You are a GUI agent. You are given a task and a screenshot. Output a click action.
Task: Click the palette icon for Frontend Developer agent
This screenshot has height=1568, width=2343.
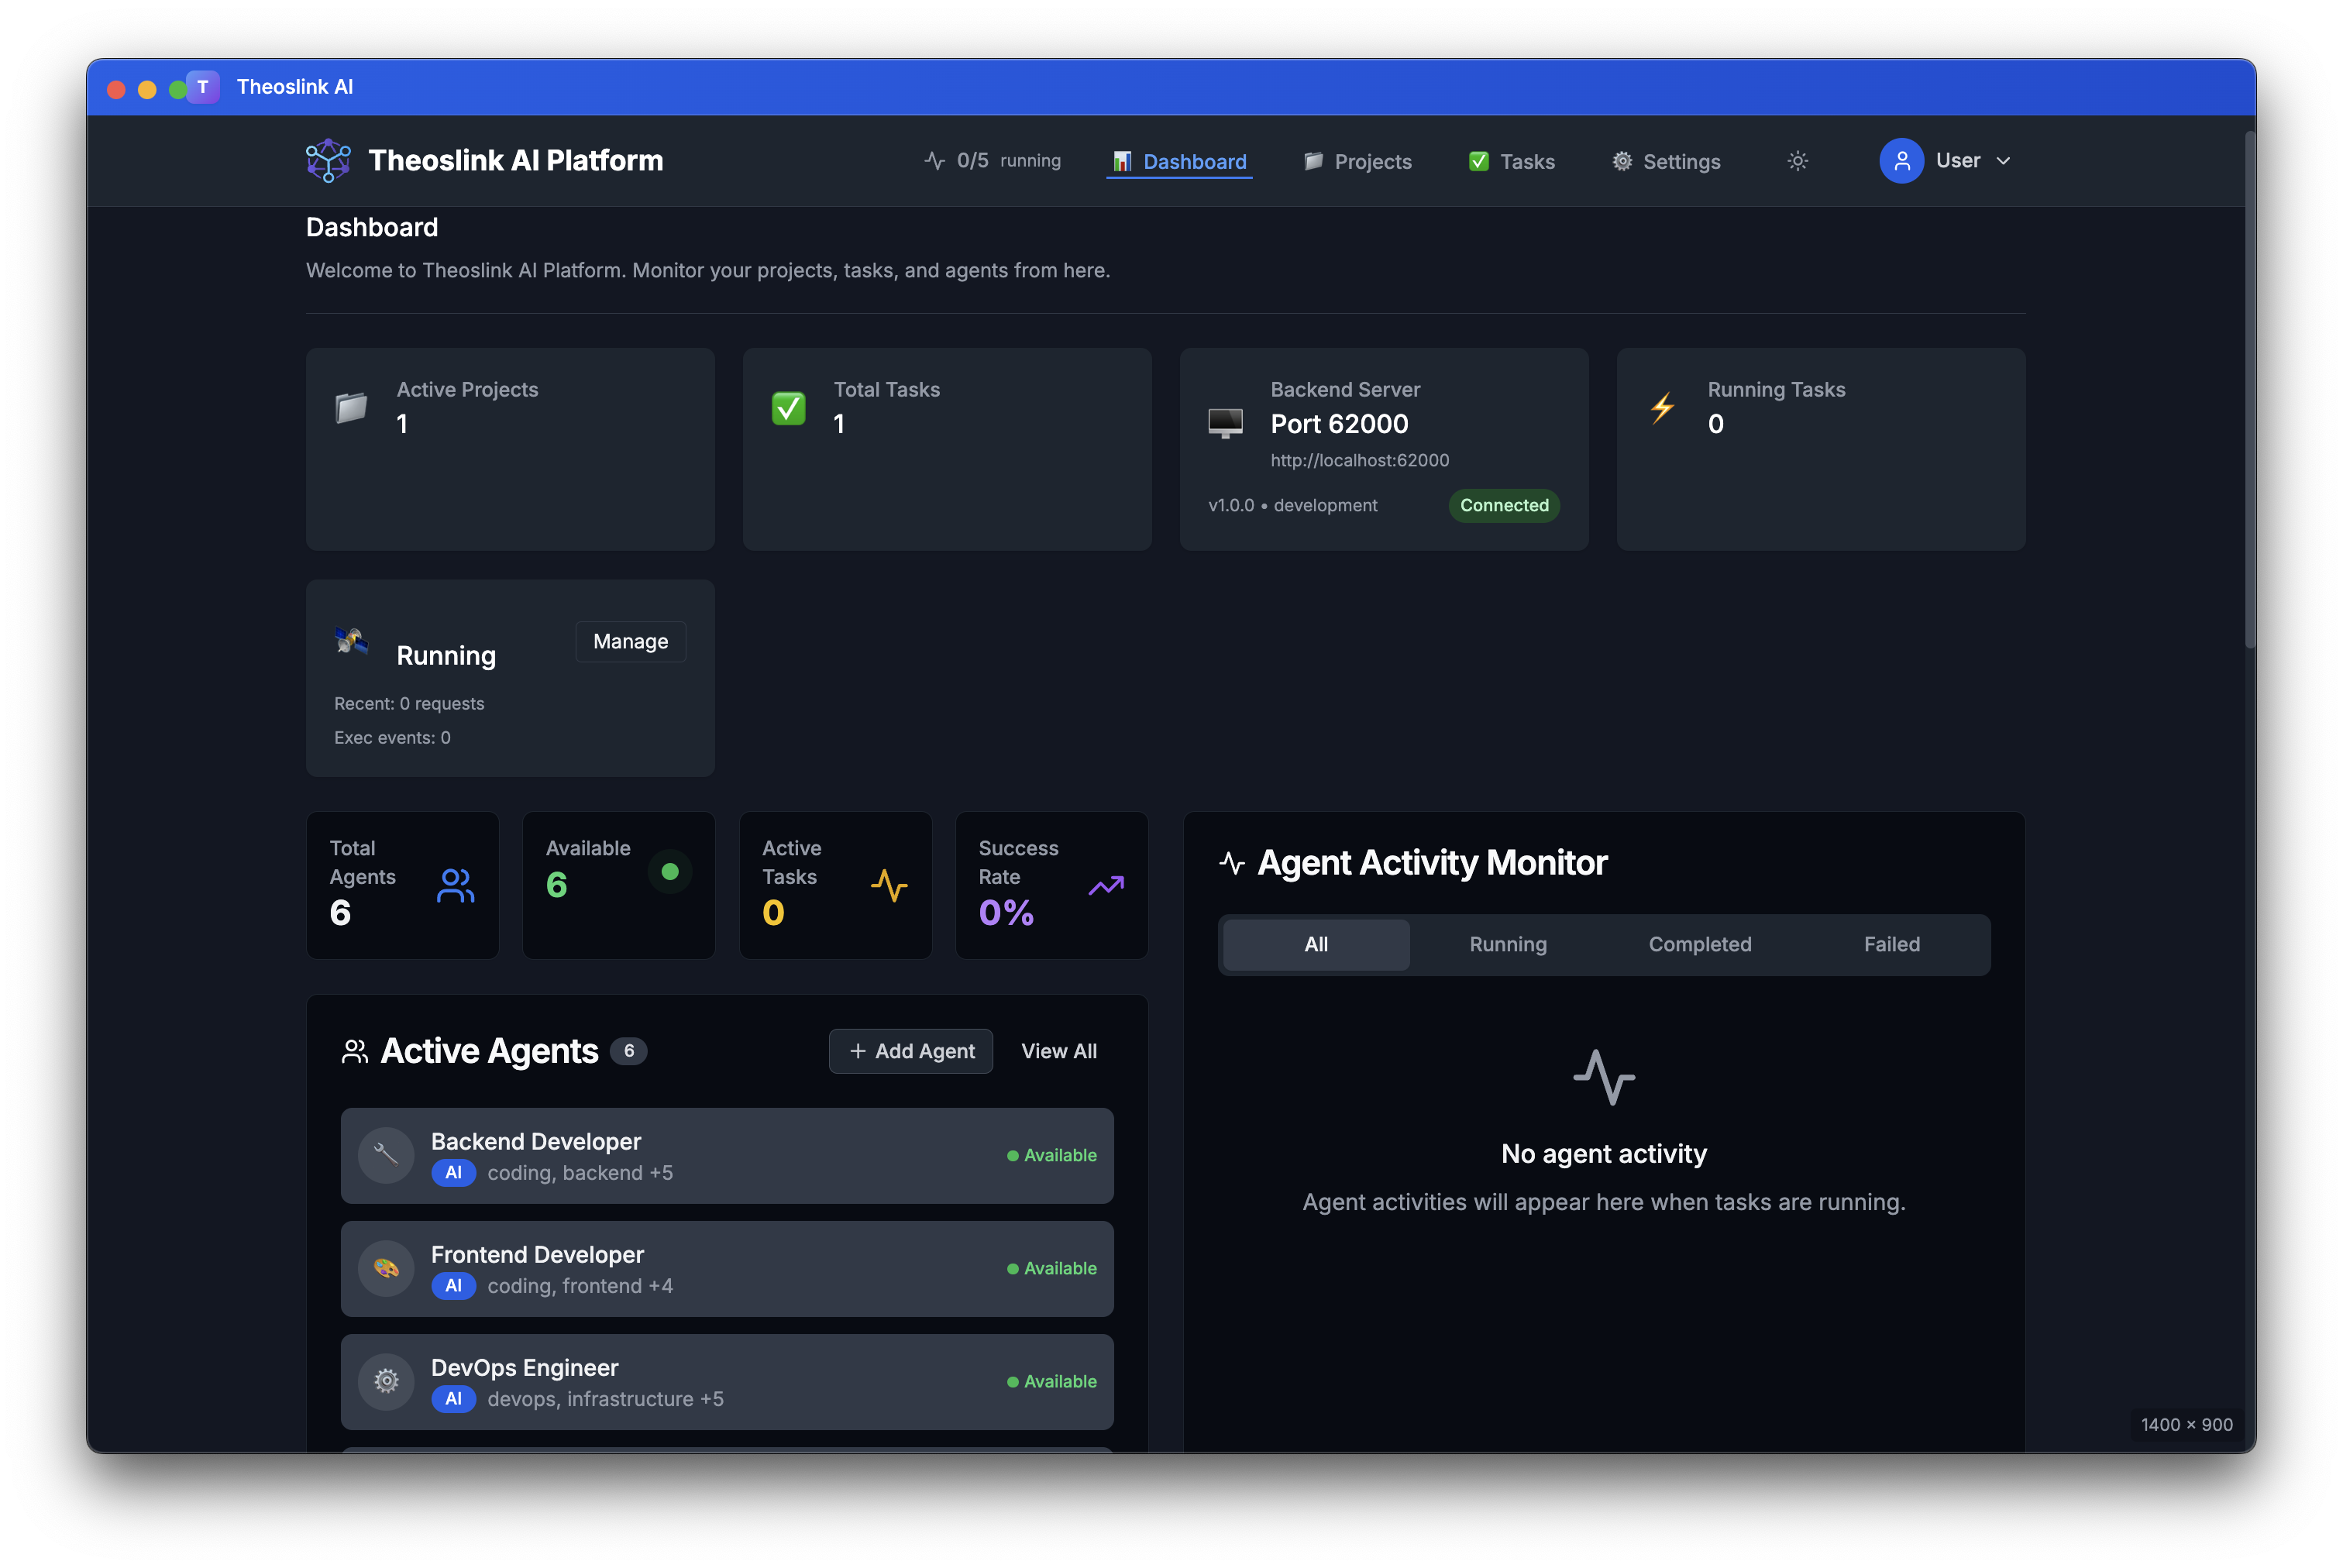coord(385,1268)
